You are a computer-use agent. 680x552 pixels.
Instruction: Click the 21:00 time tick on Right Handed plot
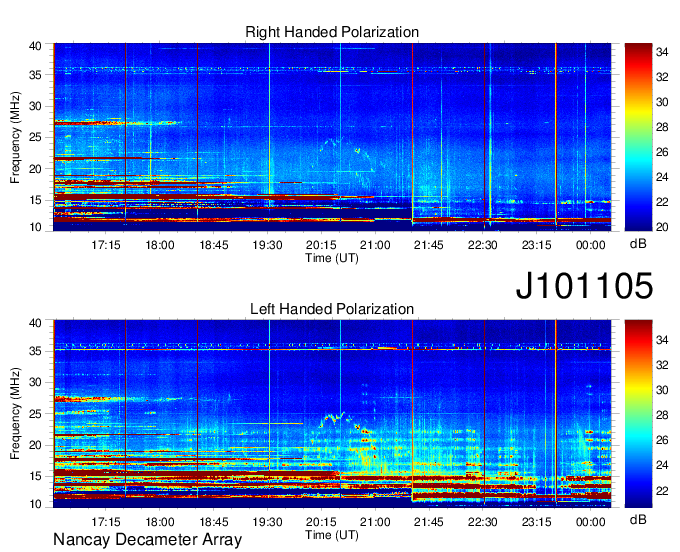pyautogui.click(x=375, y=245)
